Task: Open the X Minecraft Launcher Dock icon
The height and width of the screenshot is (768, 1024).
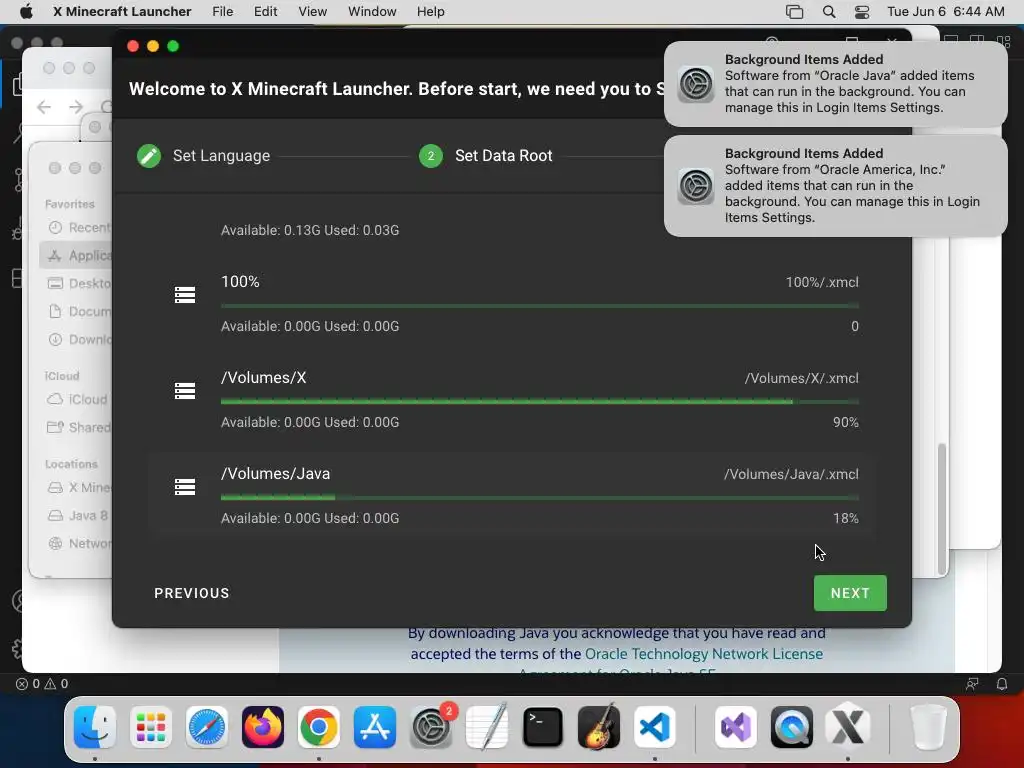Action: 848,727
